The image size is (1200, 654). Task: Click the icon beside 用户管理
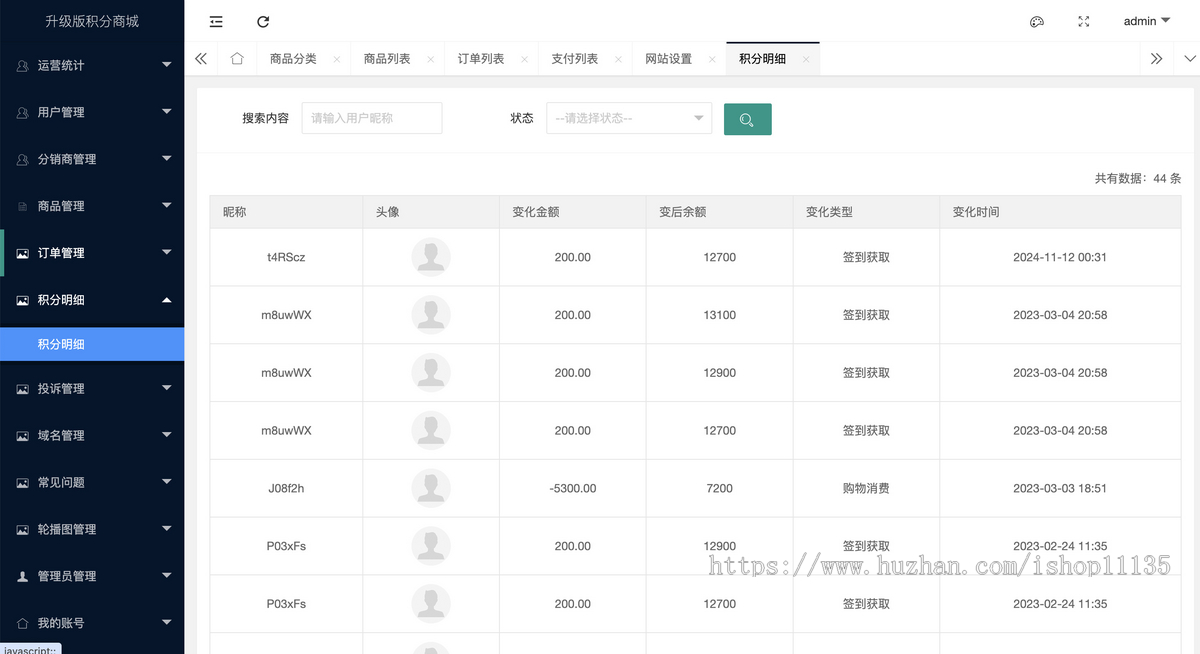coord(23,113)
